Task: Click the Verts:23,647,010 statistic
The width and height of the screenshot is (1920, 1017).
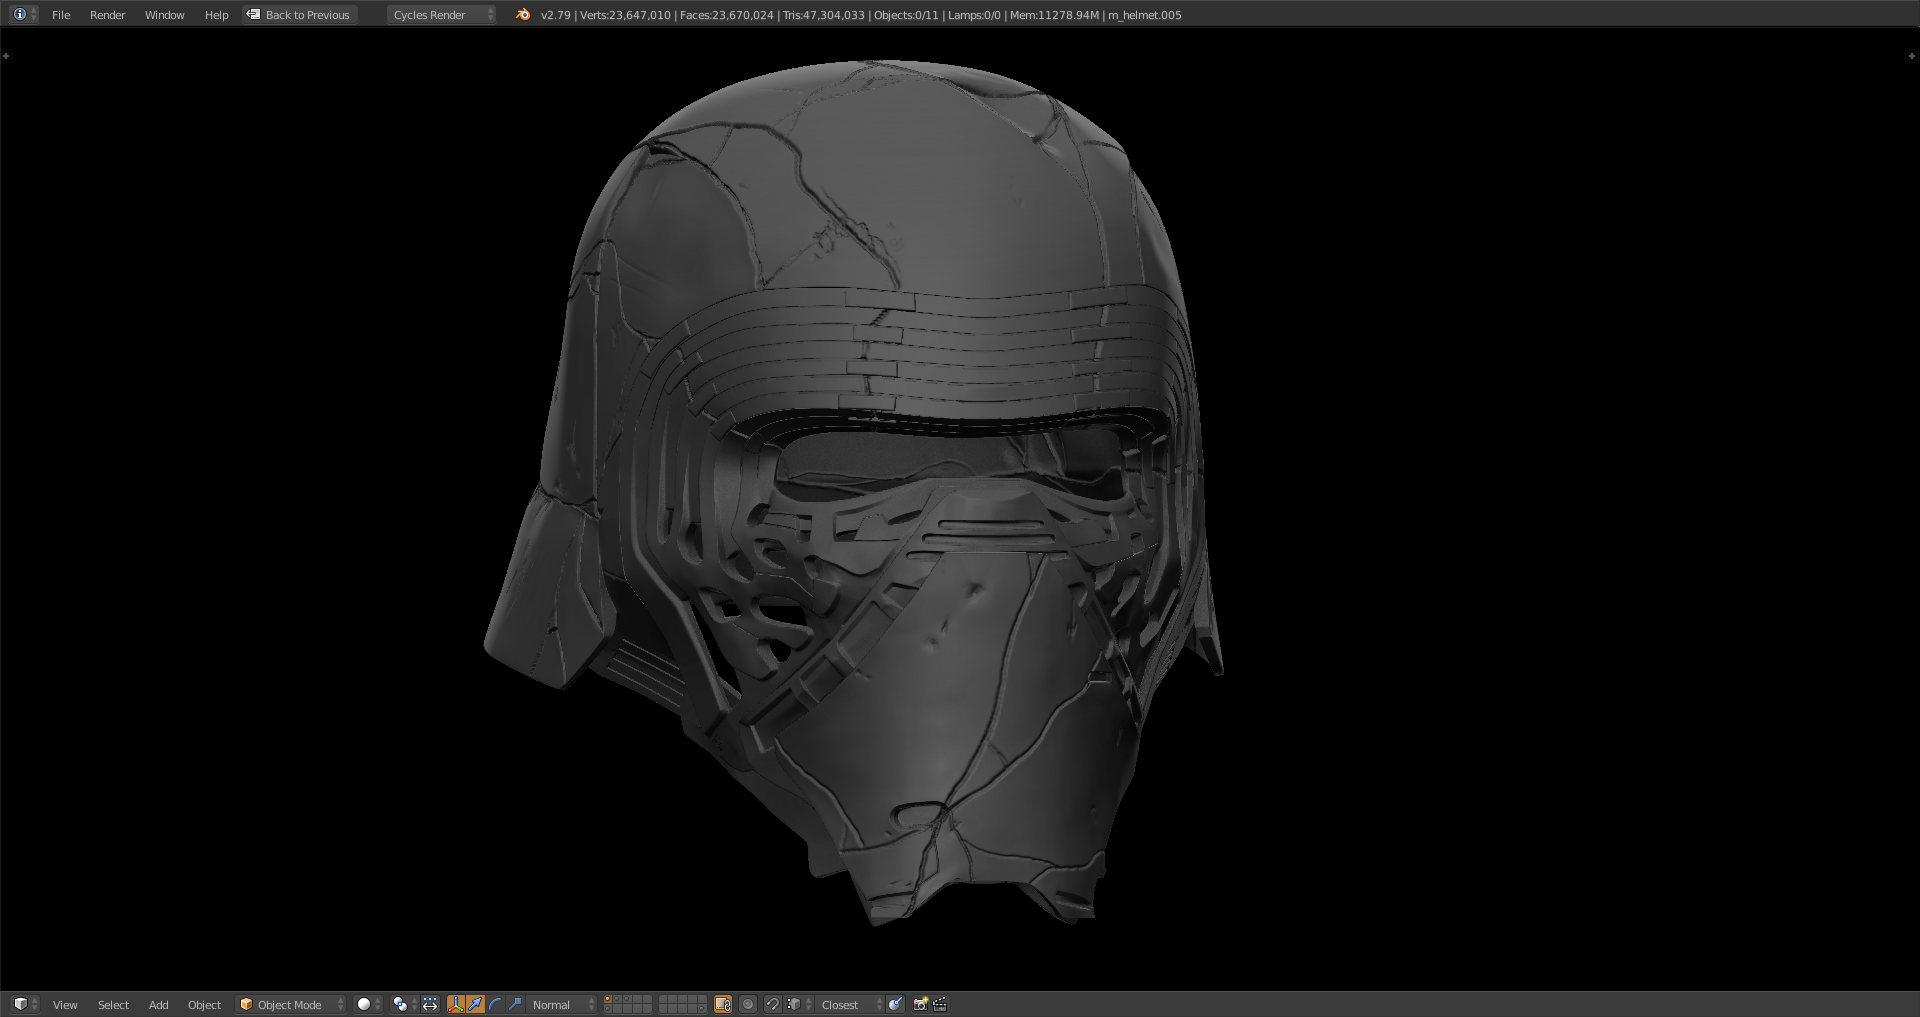Action: point(625,15)
